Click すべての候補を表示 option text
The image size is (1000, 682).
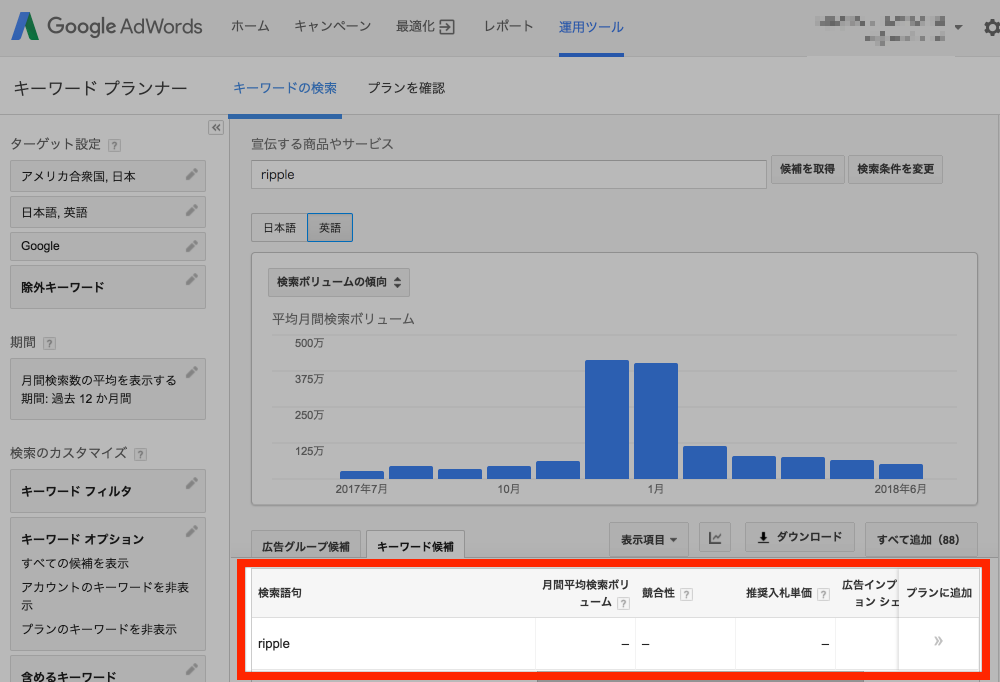(75, 563)
